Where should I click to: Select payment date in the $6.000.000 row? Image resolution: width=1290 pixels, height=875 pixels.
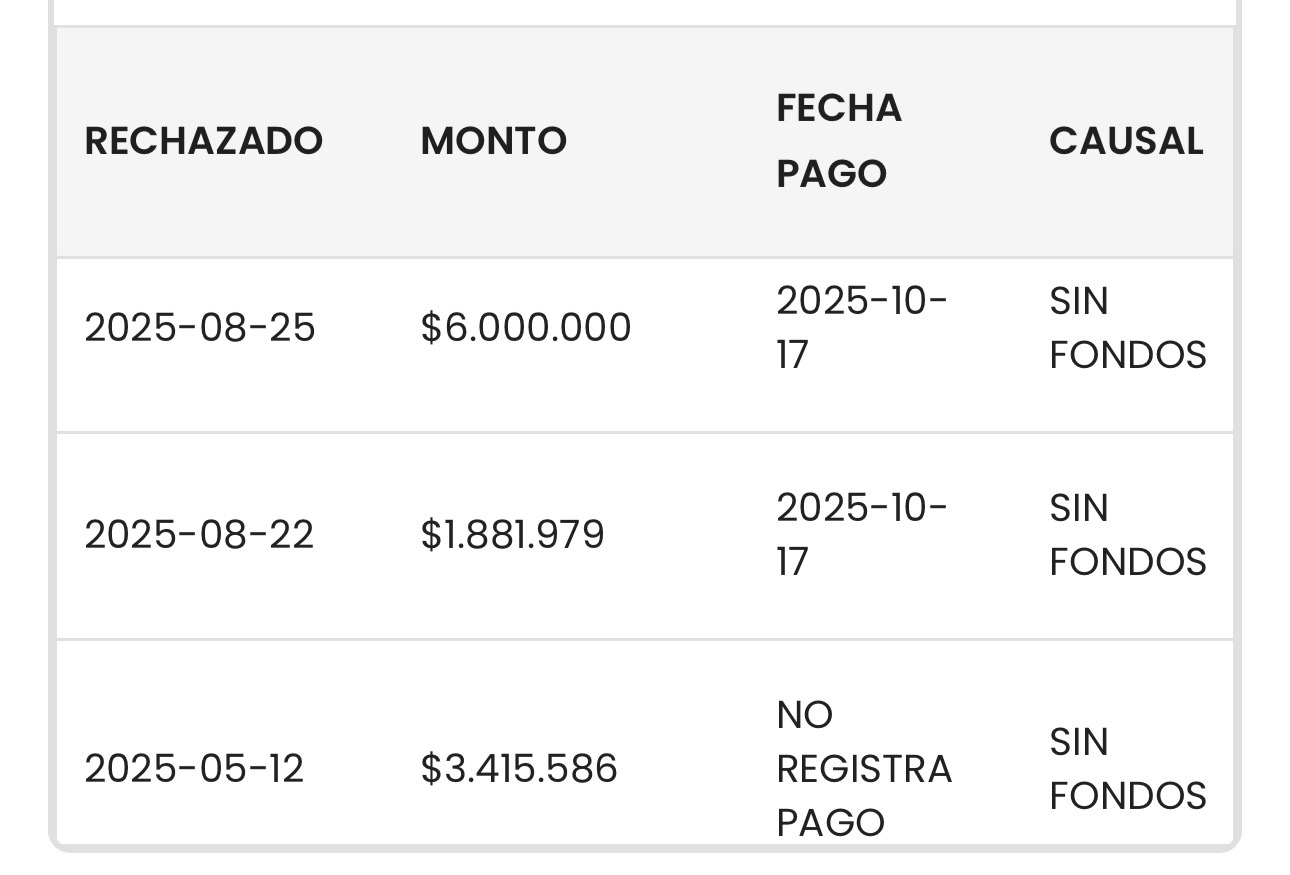(x=862, y=328)
